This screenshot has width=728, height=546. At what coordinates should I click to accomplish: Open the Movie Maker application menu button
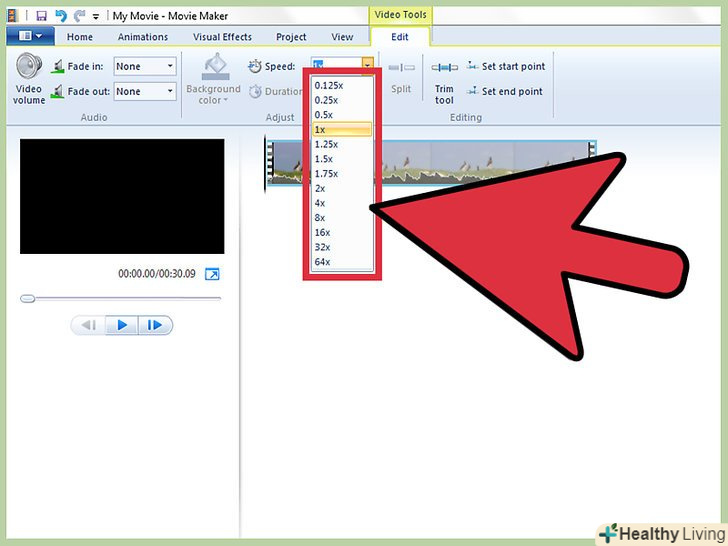(30, 36)
